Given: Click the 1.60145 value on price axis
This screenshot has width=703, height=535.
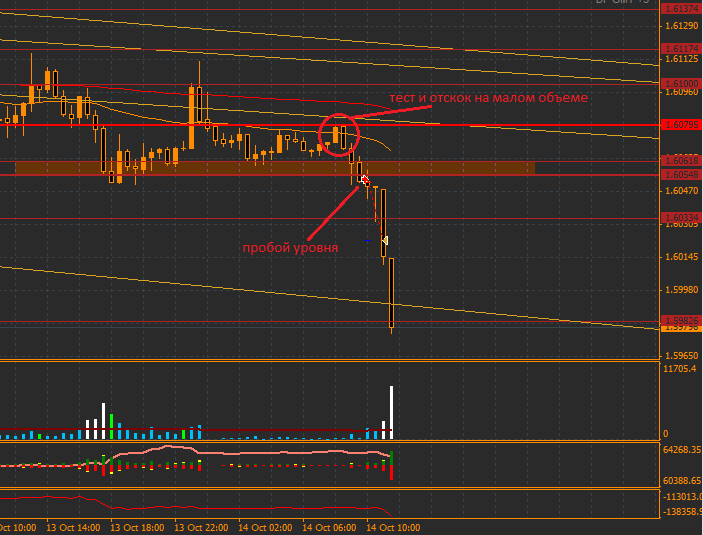Looking at the screenshot, I should tap(681, 257).
